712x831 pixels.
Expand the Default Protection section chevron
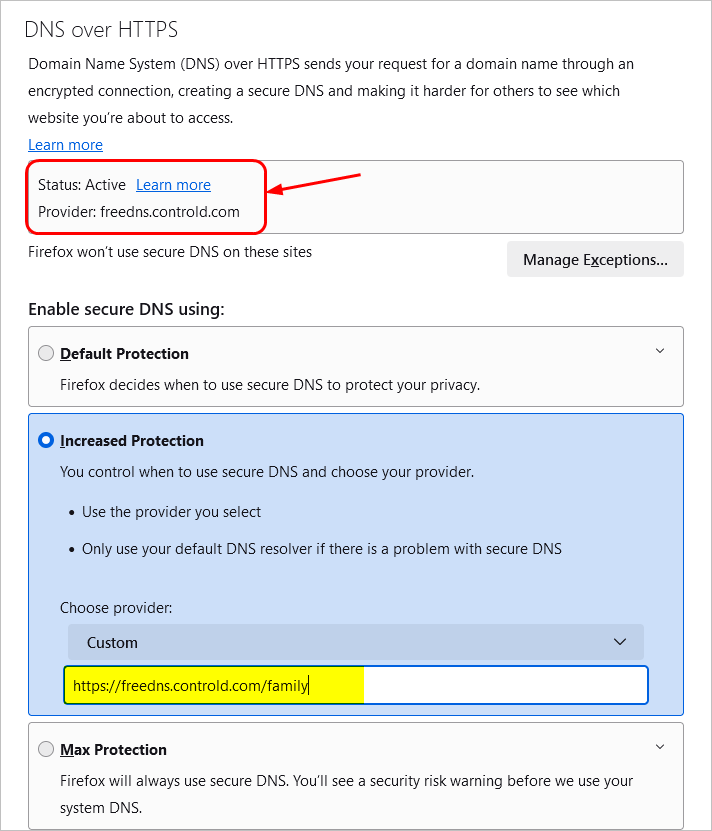click(x=660, y=351)
